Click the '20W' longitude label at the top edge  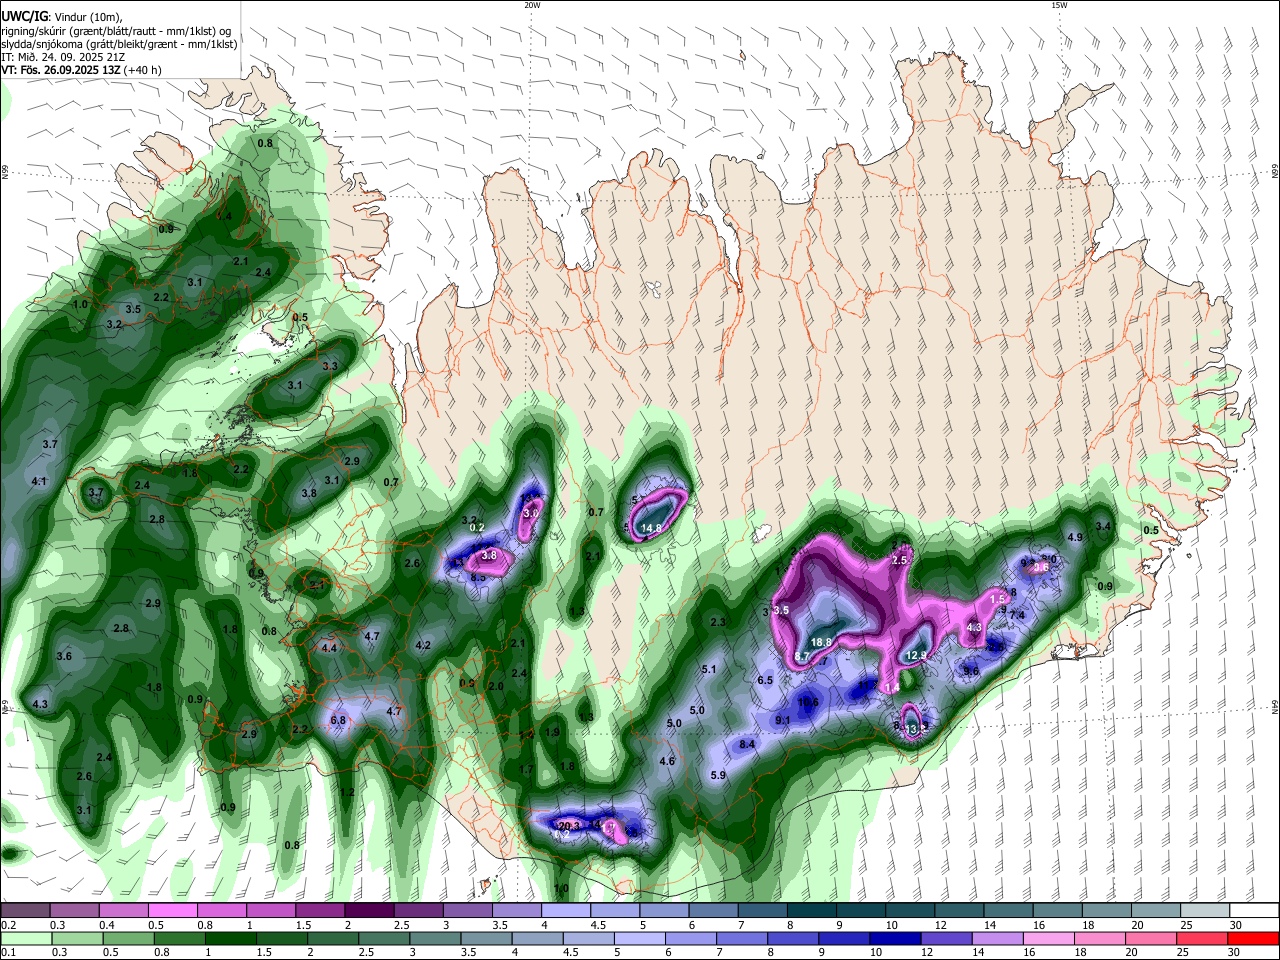(532, 5)
